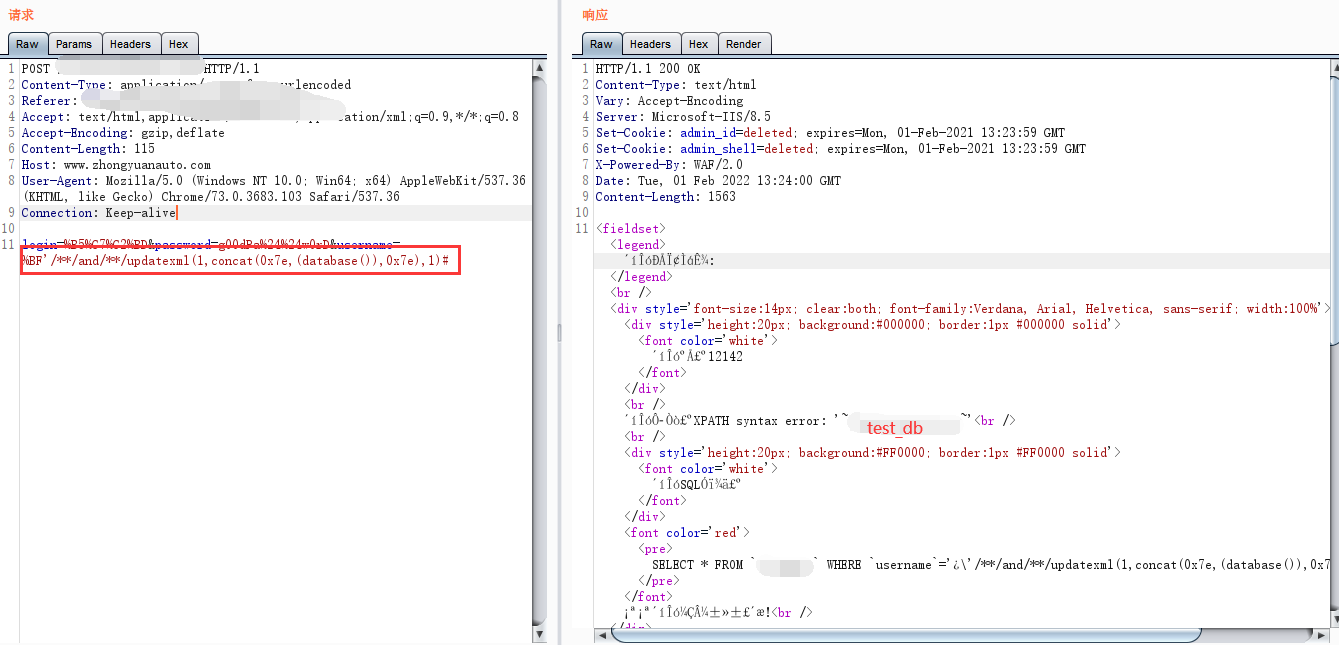The width and height of the screenshot is (1339, 645).
Task: Click the updatexml injection payload line
Action: 235,261
